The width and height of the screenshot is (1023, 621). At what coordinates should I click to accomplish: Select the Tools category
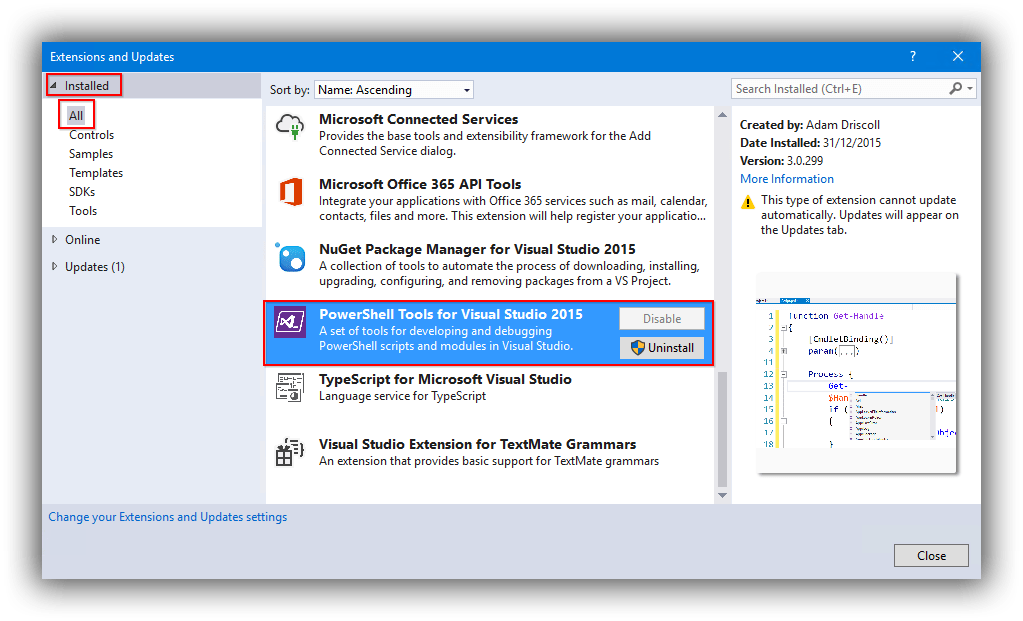83,211
